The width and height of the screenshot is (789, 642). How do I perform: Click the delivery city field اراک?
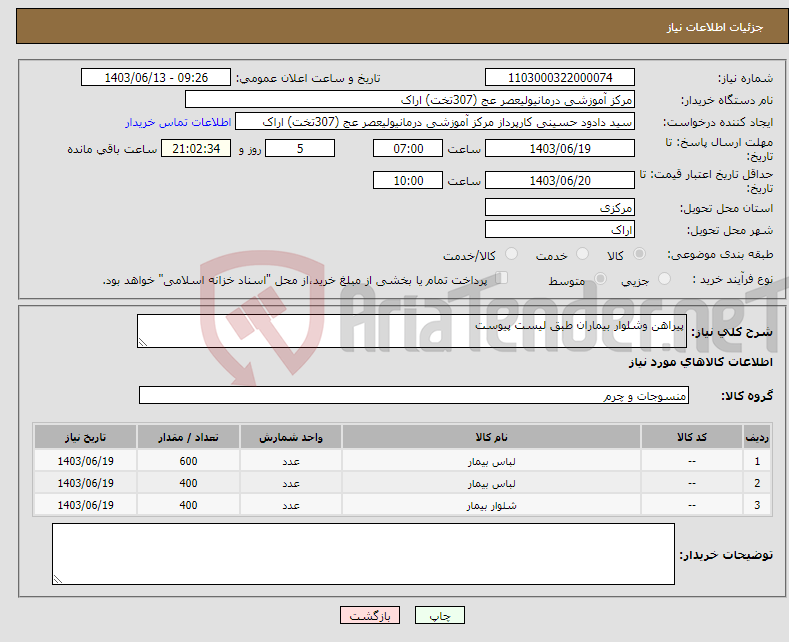[560, 229]
